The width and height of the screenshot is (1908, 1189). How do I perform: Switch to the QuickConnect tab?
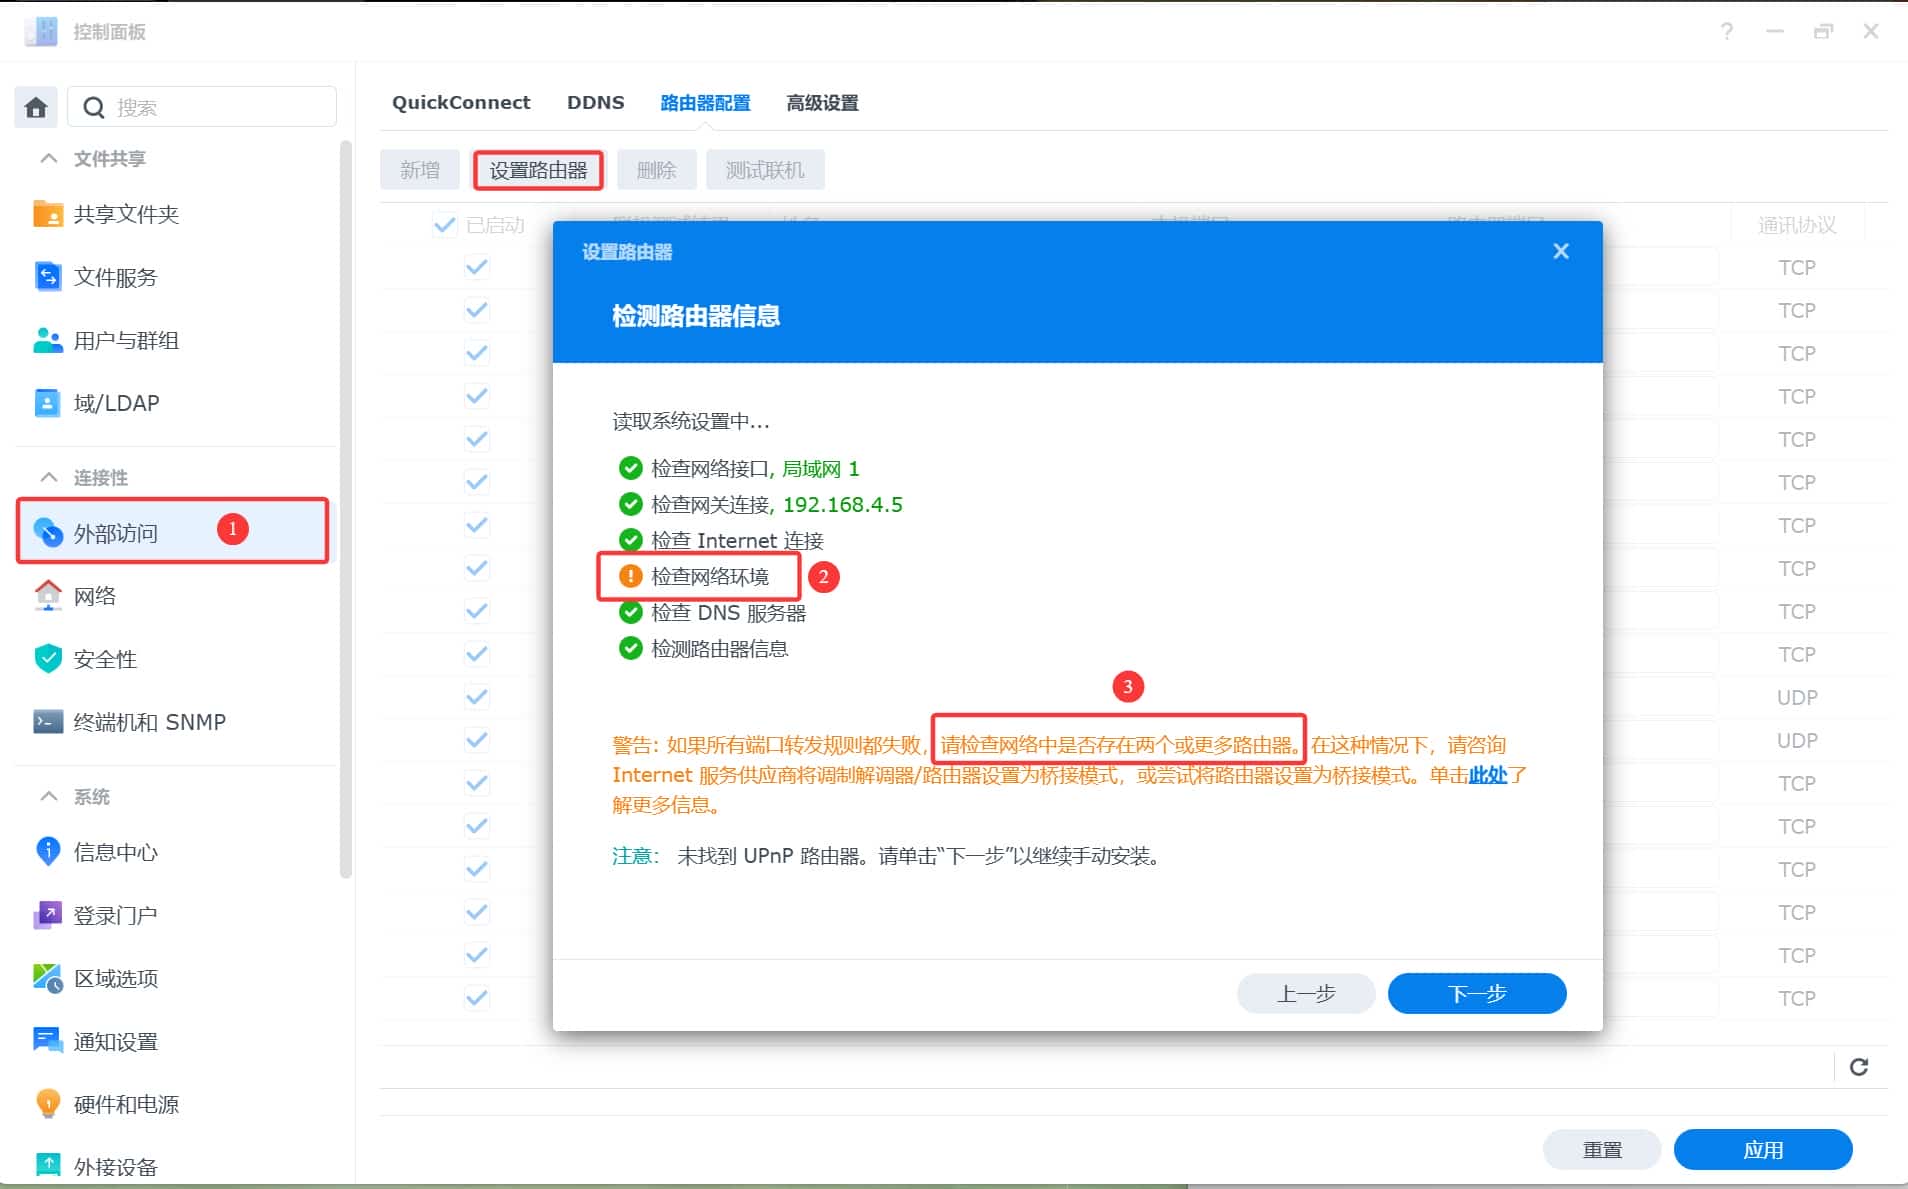point(461,103)
